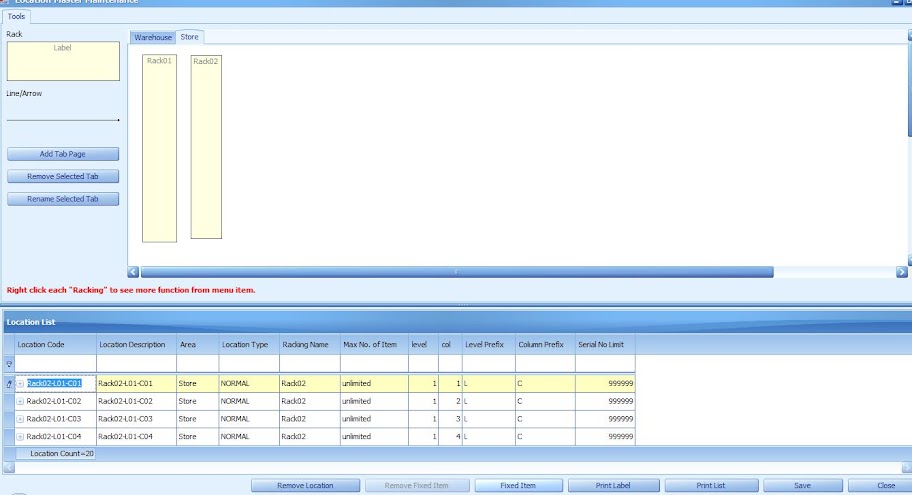This screenshot has width=912, height=495.
Task: Click Location Description filter input field
Action: point(137,364)
